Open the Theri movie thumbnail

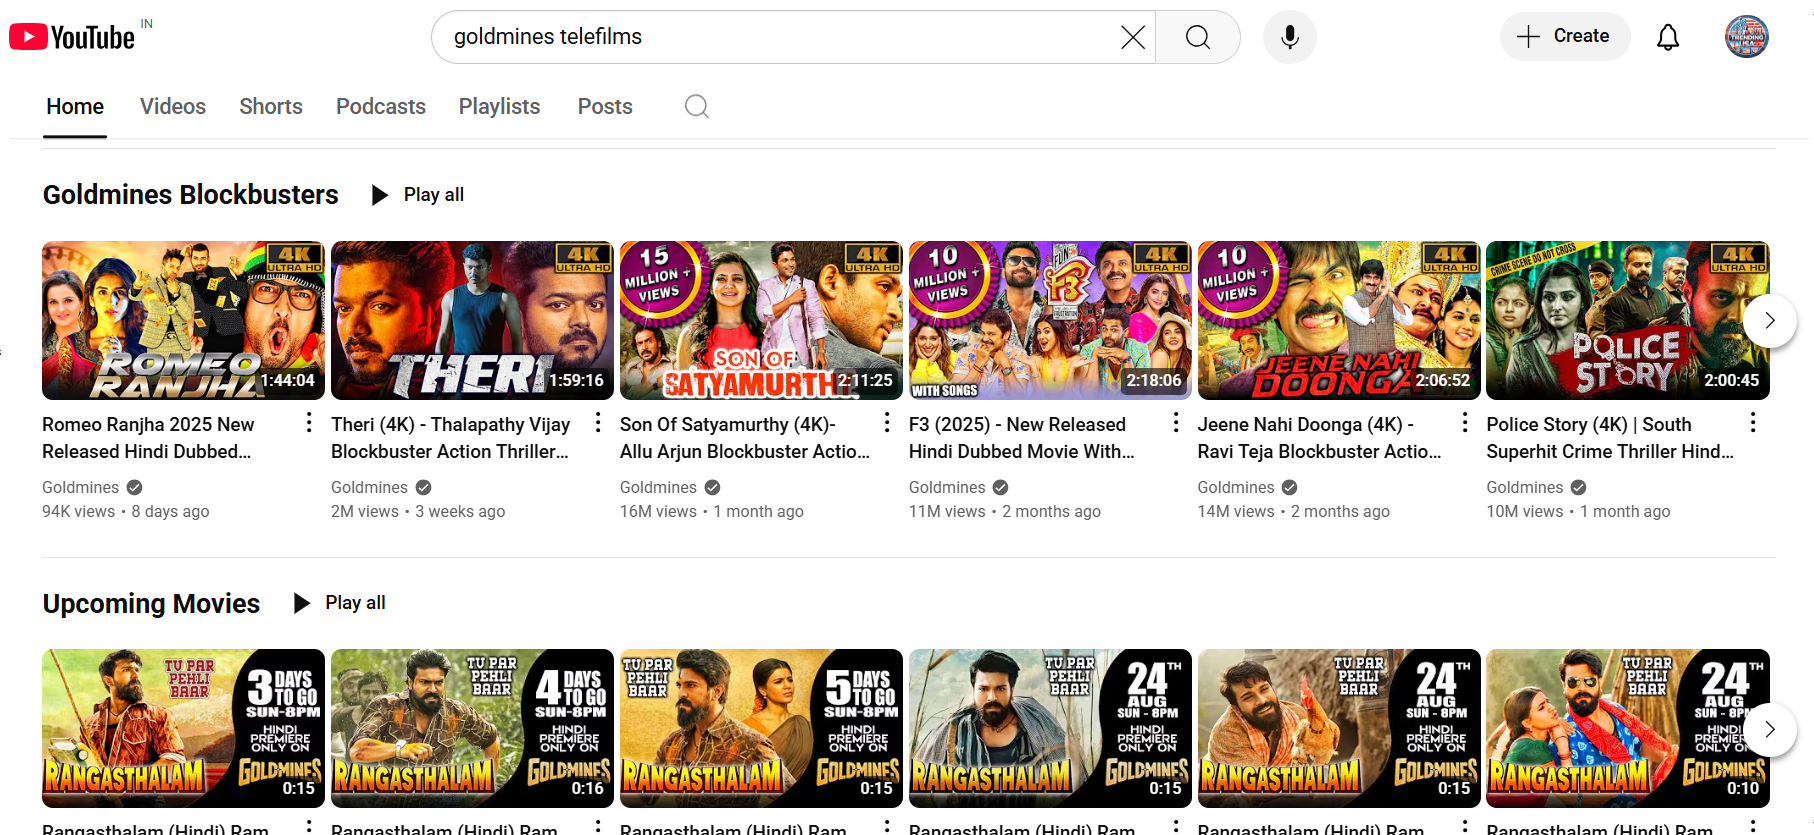472,321
